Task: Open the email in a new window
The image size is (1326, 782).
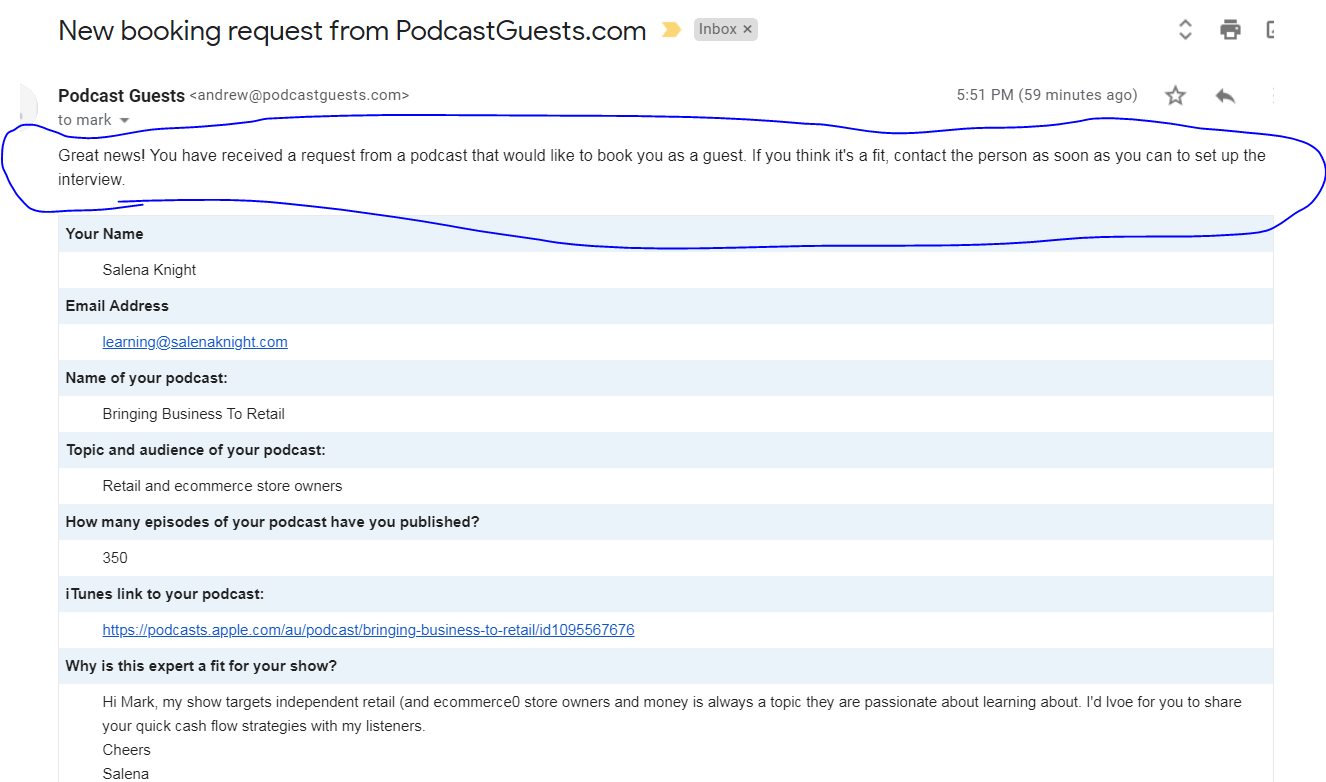Action: click(1271, 30)
